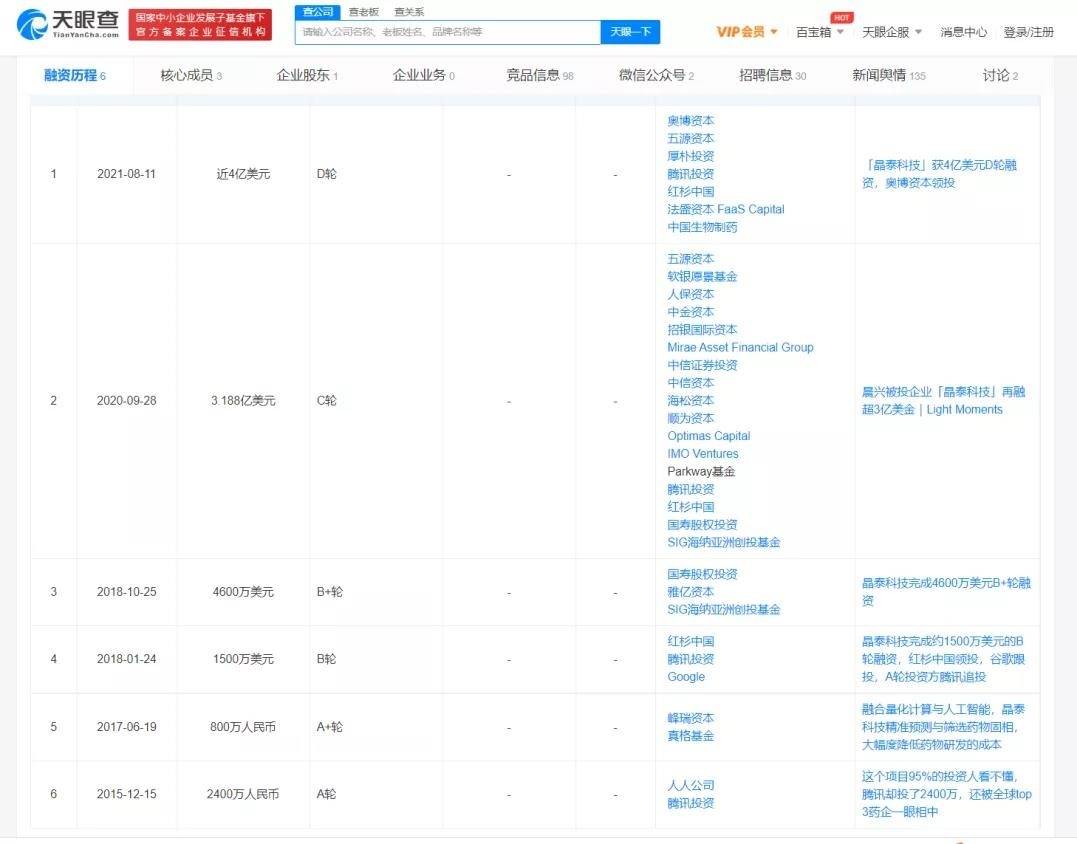This screenshot has height=844, width=1077.
Task: Click the company name search input field
Action: click(x=447, y=32)
